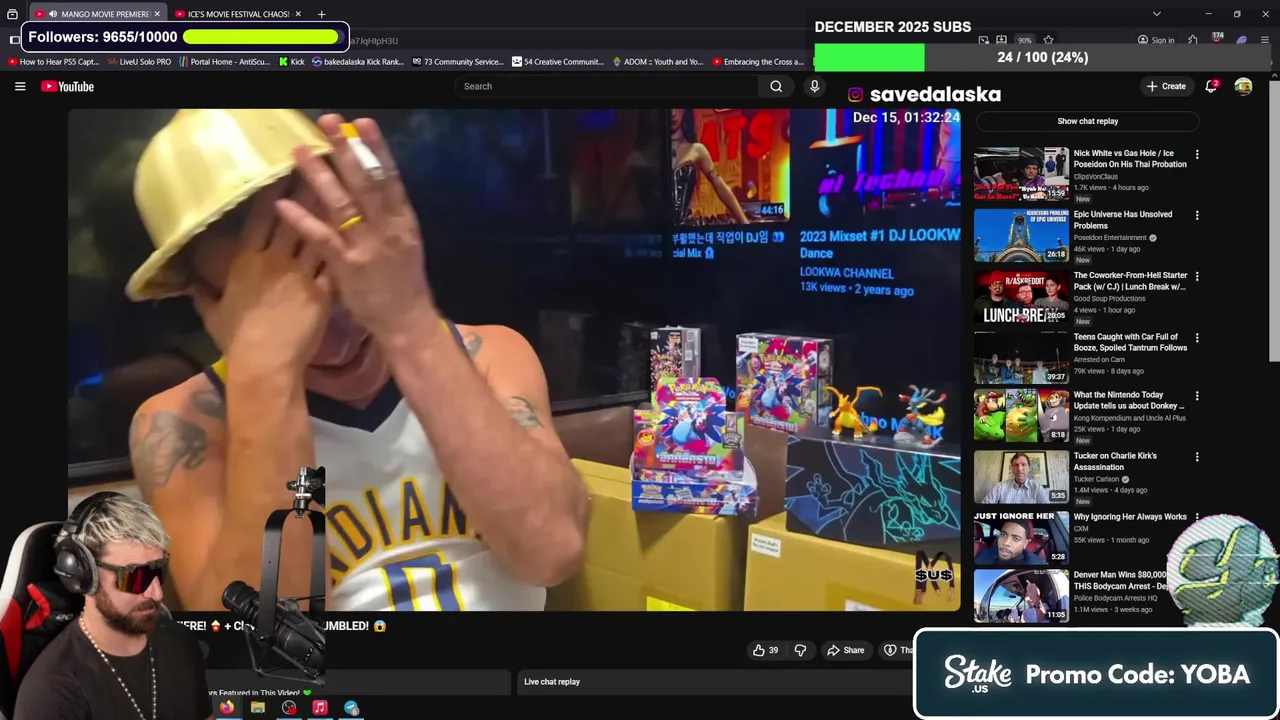Open Teens Caught with Car thumbnail
The width and height of the screenshot is (1280, 720).
pos(1021,357)
